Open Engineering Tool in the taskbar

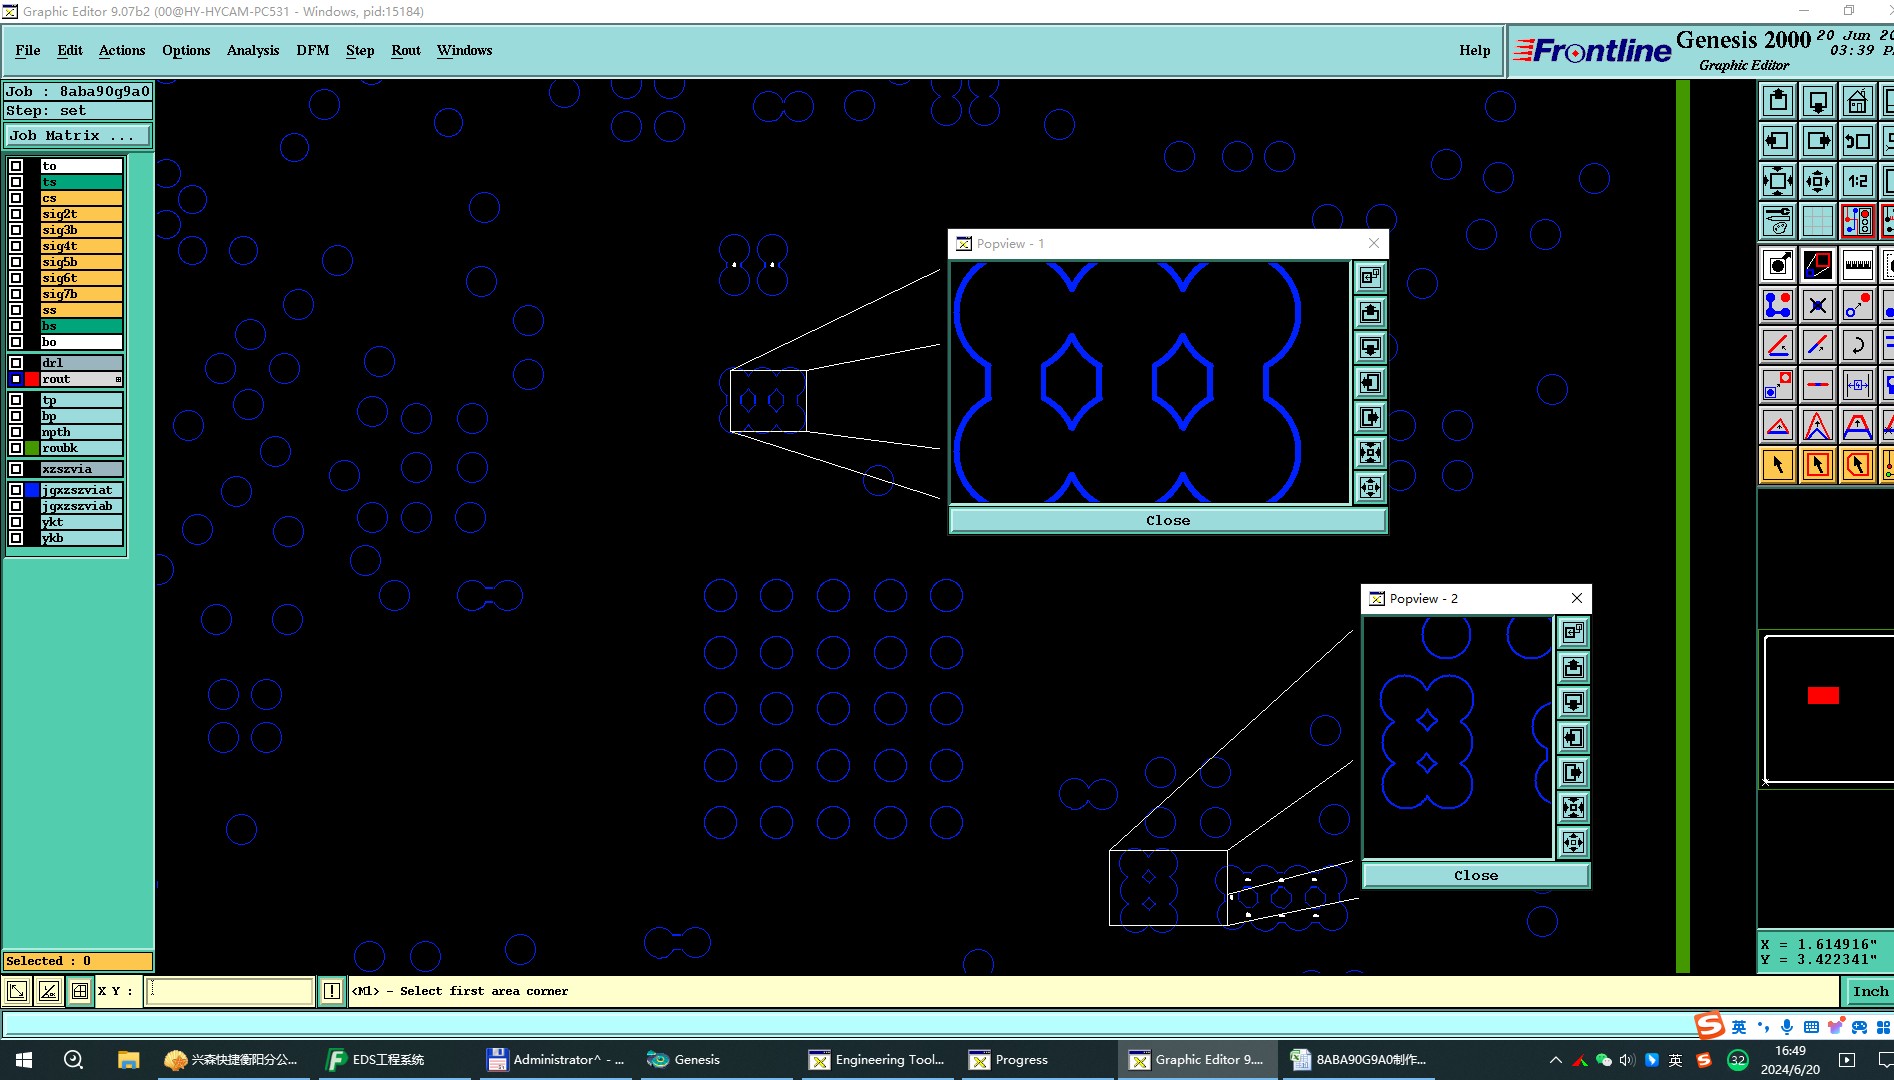point(877,1059)
